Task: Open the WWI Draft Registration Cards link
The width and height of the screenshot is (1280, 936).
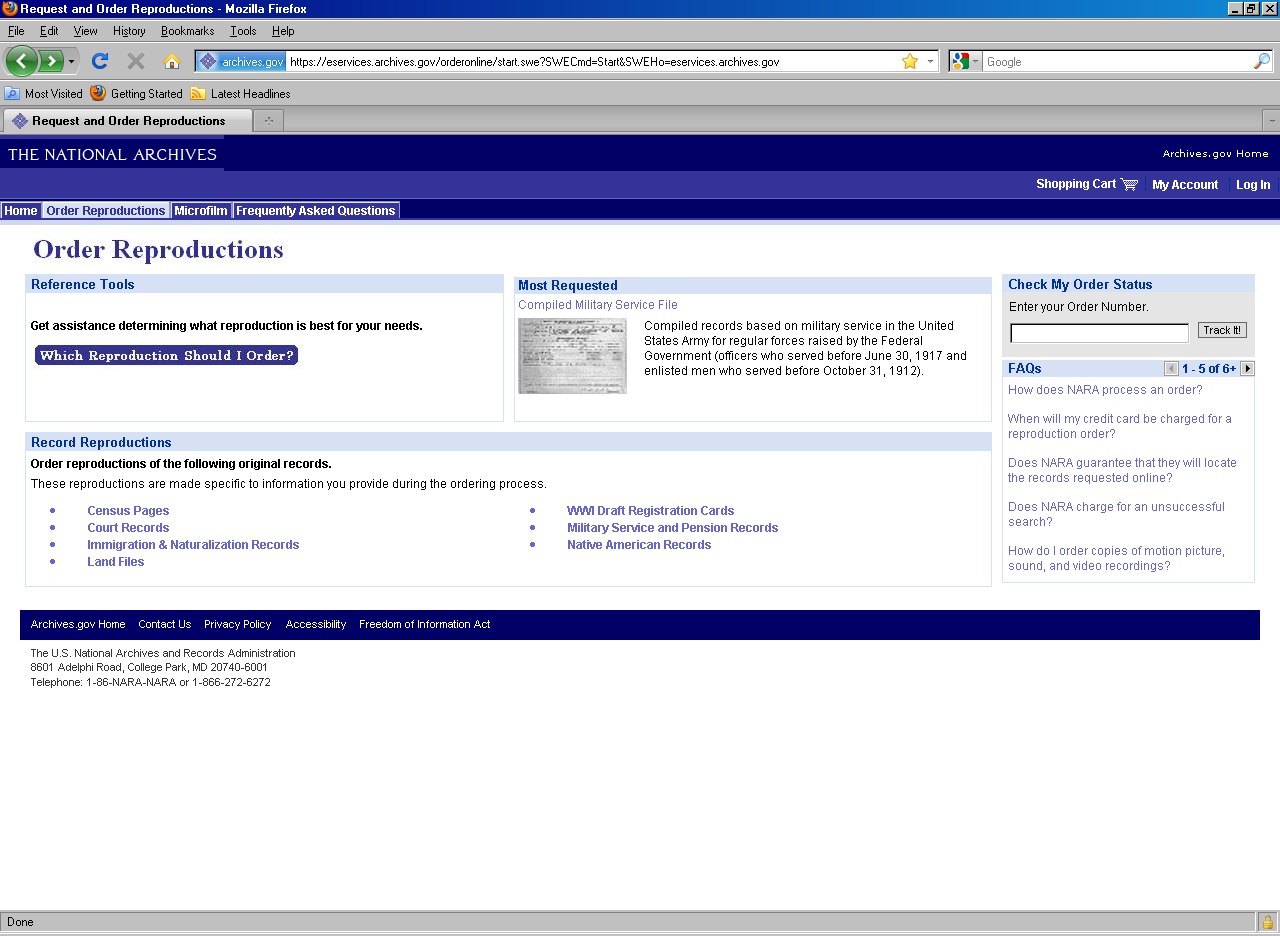Action: click(x=650, y=511)
